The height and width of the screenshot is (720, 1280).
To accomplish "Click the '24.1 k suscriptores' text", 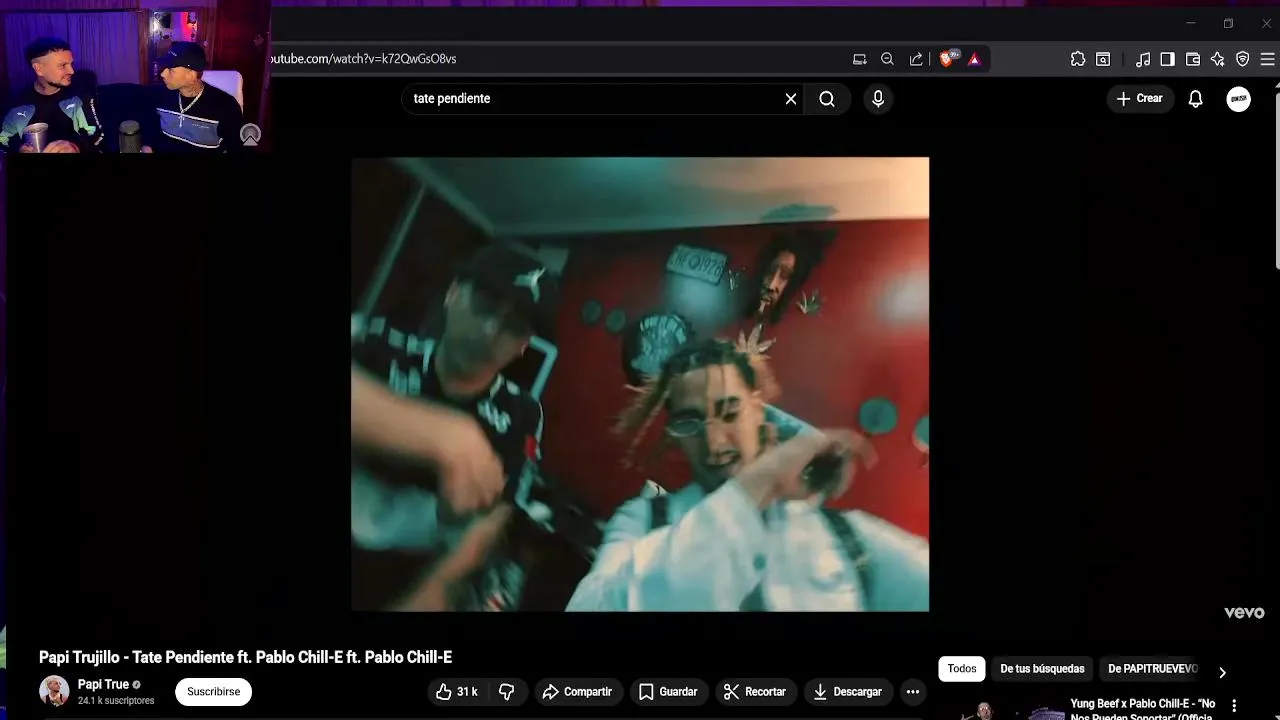I will (x=116, y=701).
